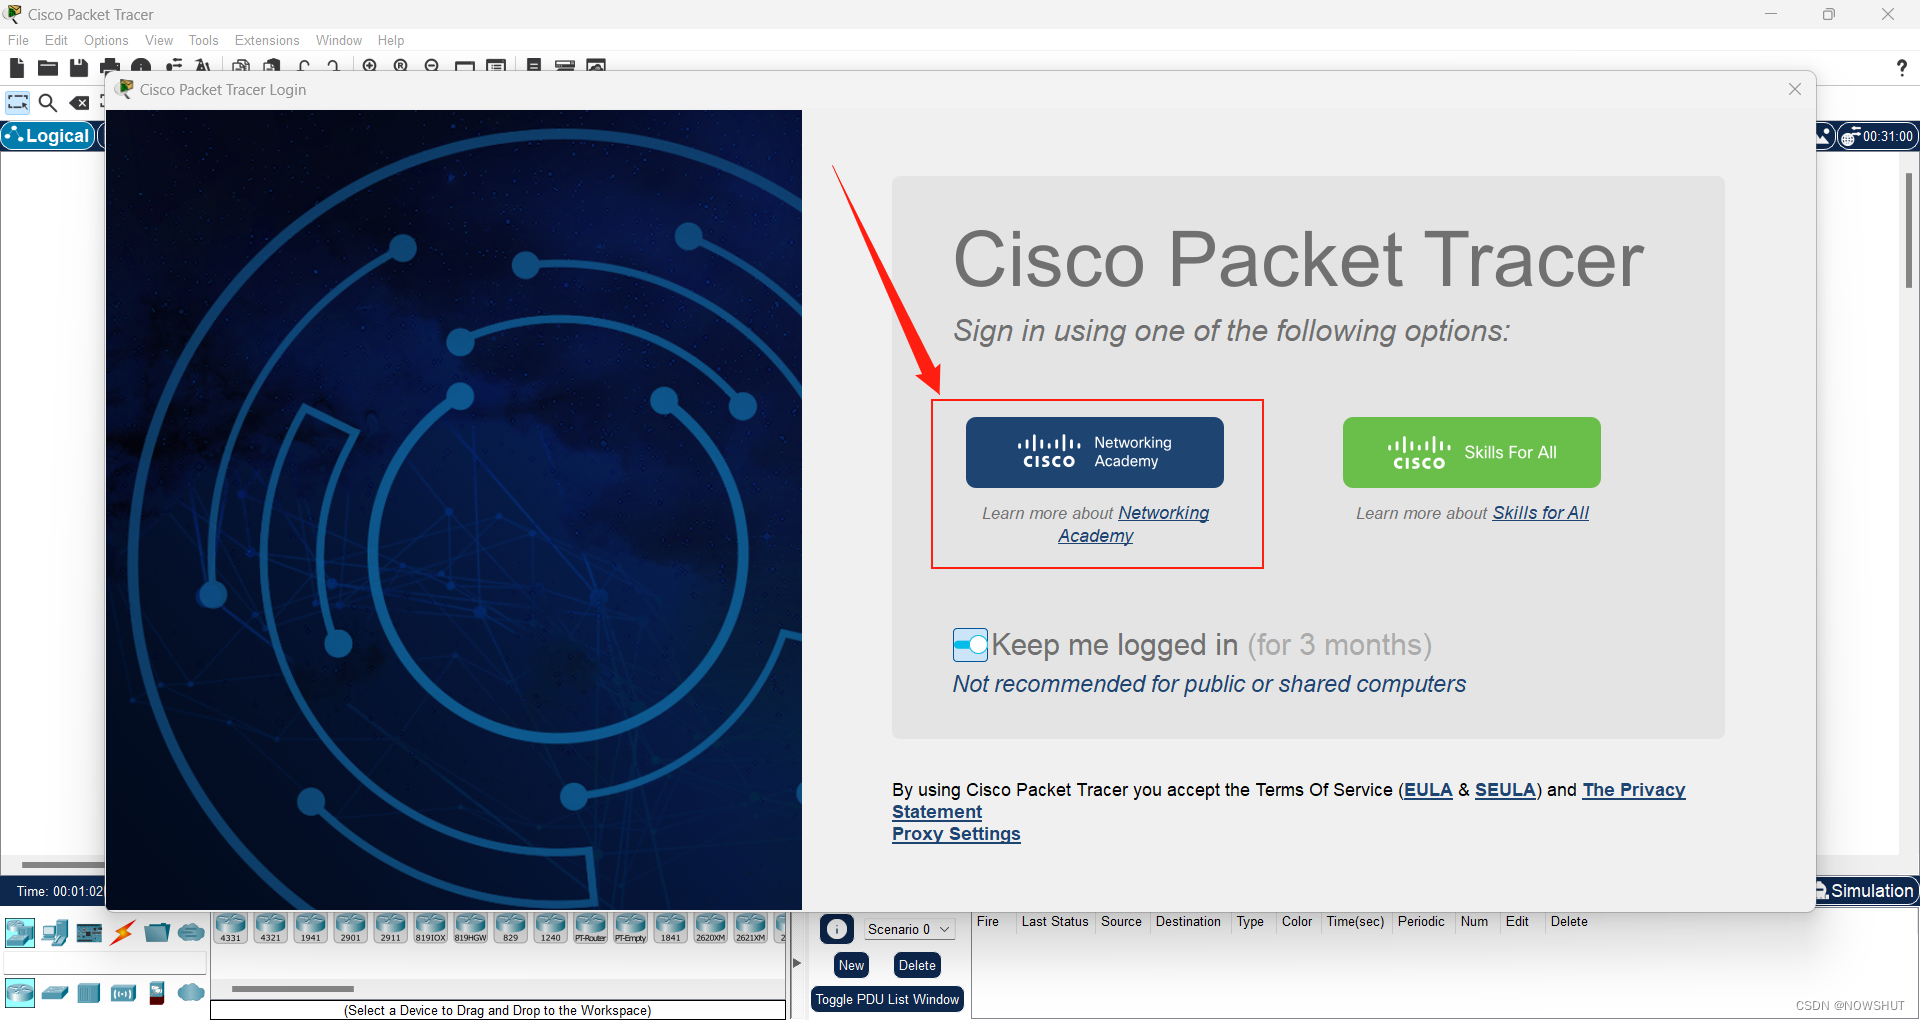The height and width of the screenshot is (1020, 1920).
Task: Click the Print toolbar icon
Action: coord(110,67)
